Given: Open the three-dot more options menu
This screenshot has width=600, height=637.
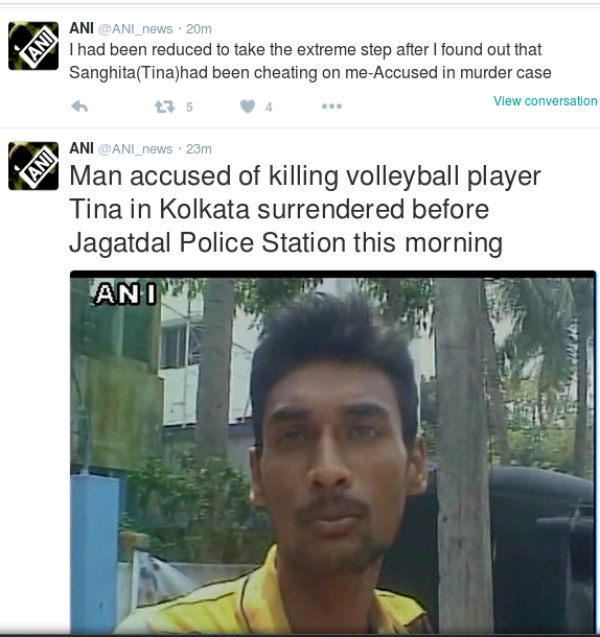Looking at the screenshot, I should 332,106.
